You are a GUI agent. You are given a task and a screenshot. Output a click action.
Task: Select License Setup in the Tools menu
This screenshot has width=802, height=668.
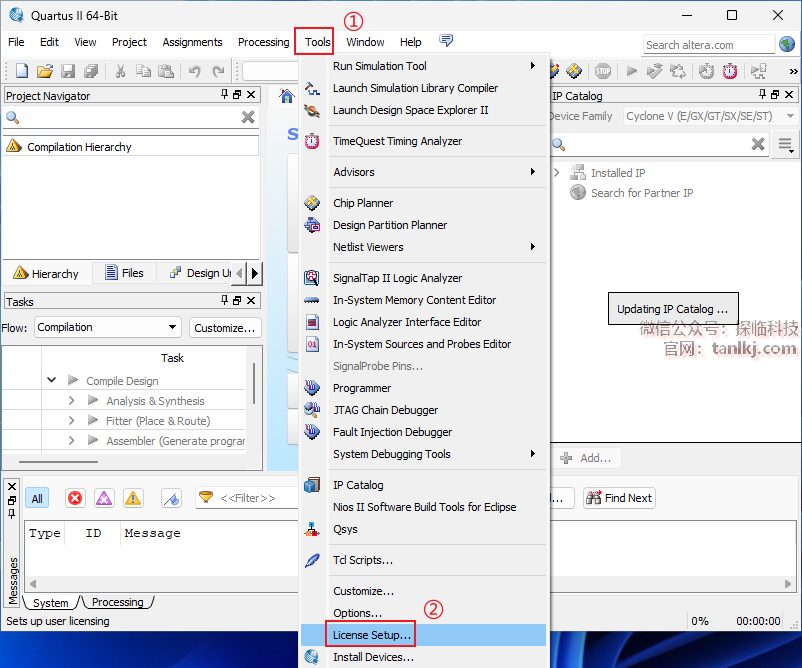point(372,635)
